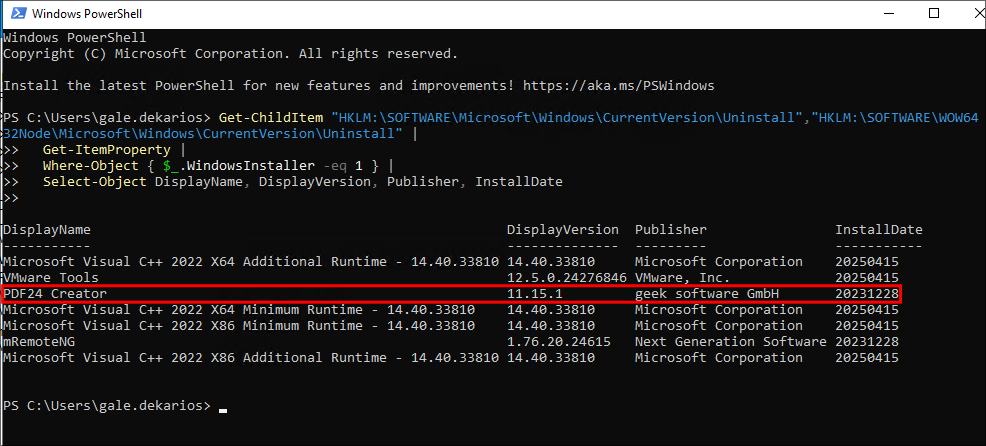
Task: Click the PDF24 Creator entry
Action: 55,294
